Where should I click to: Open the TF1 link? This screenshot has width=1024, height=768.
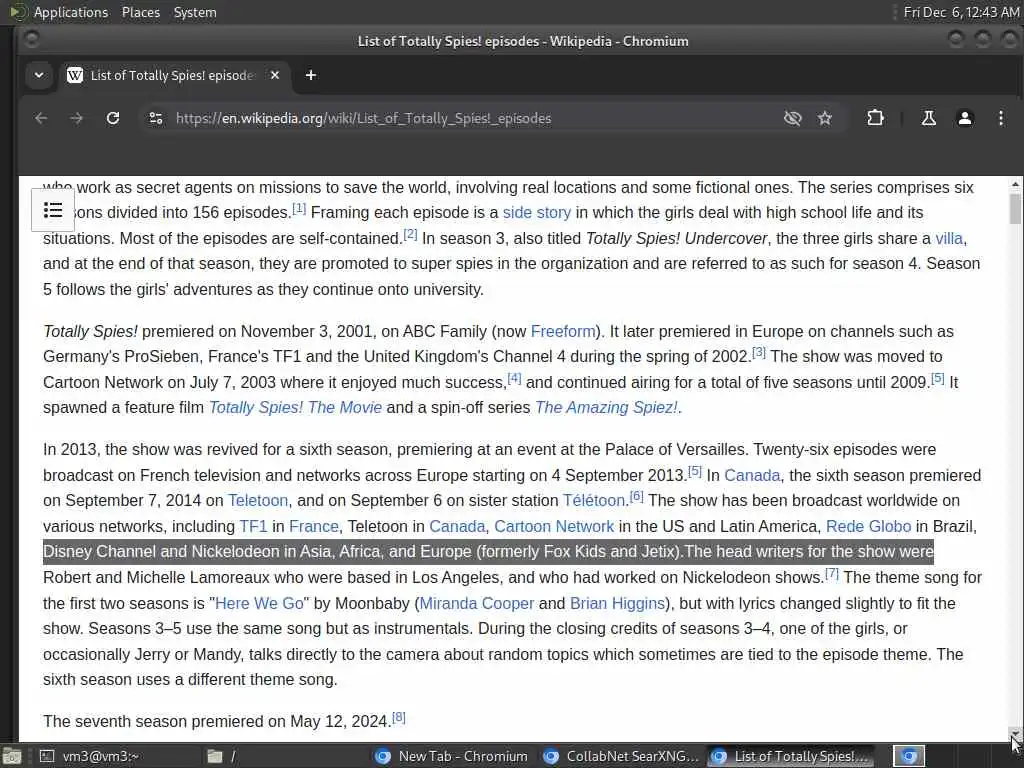tap(253, 526)
